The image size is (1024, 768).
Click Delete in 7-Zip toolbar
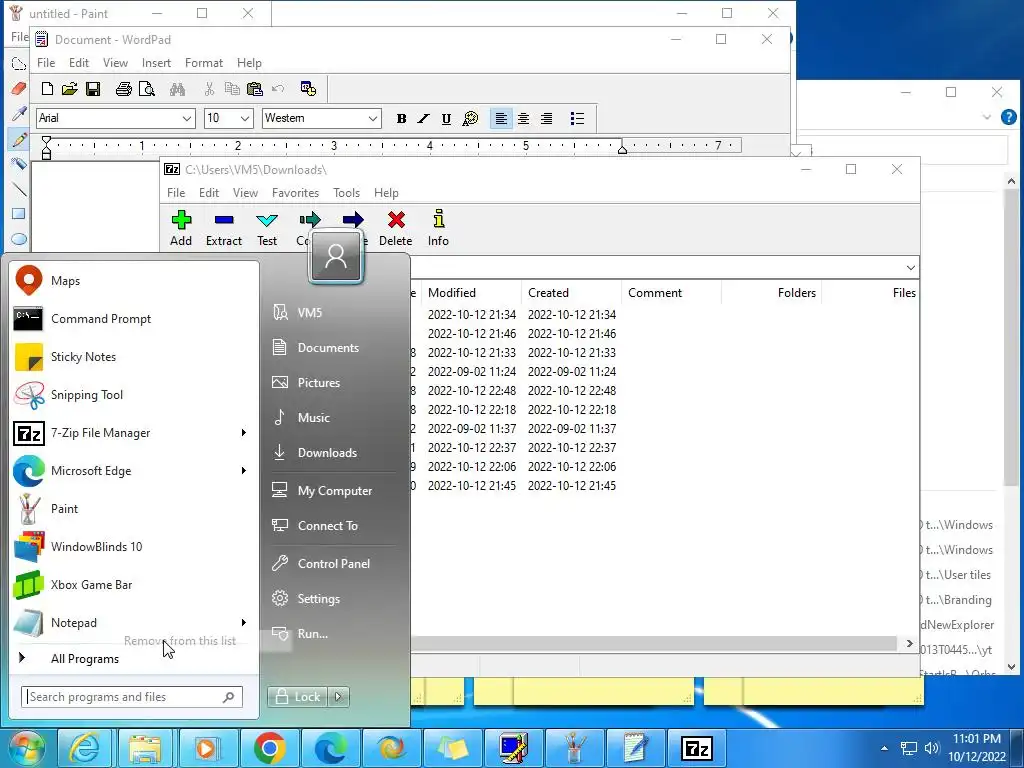tap(396, 229)
